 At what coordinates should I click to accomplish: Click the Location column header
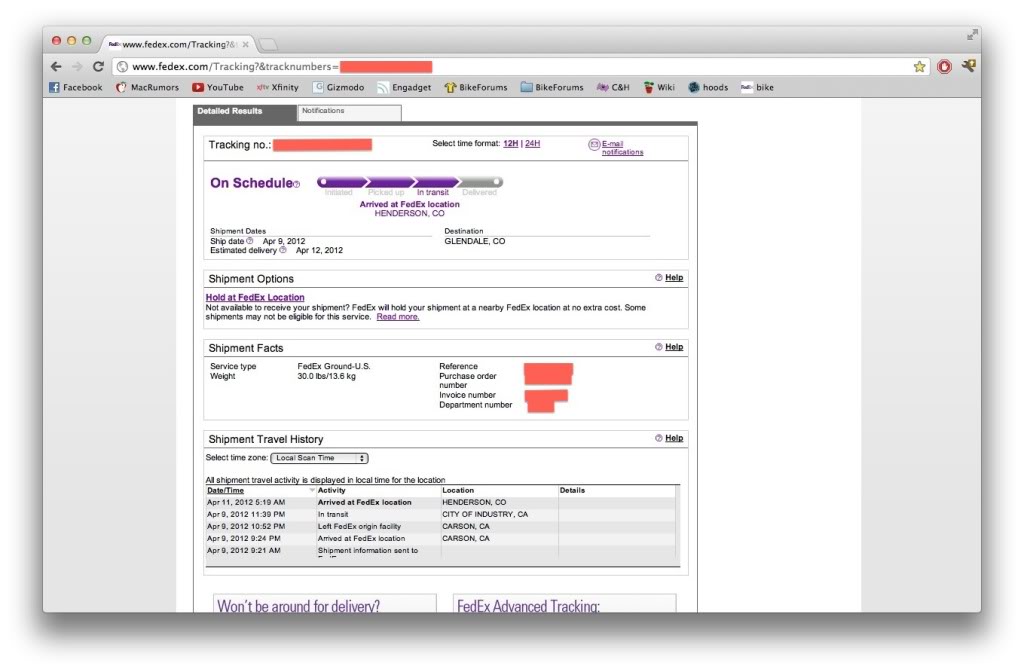point(458,490)
